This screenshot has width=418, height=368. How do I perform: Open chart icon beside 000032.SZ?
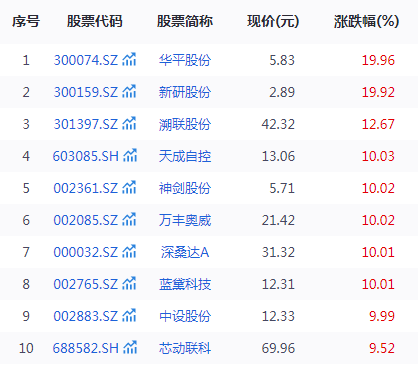[129, 252]
